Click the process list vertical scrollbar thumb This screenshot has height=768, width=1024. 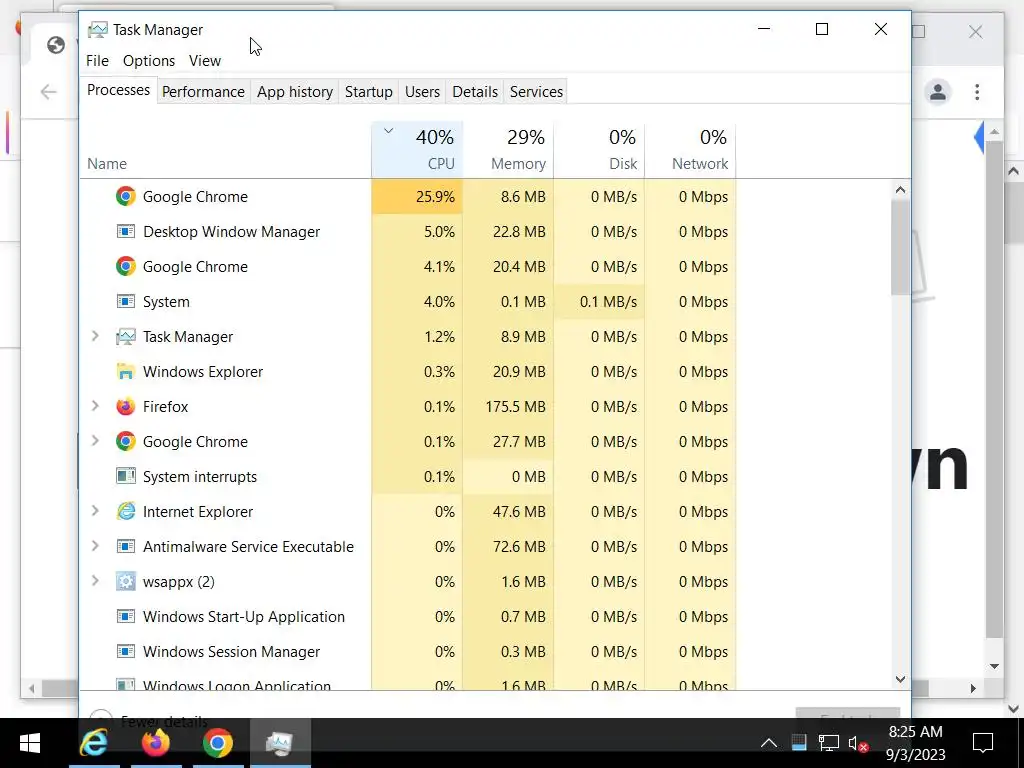point(900,247)
